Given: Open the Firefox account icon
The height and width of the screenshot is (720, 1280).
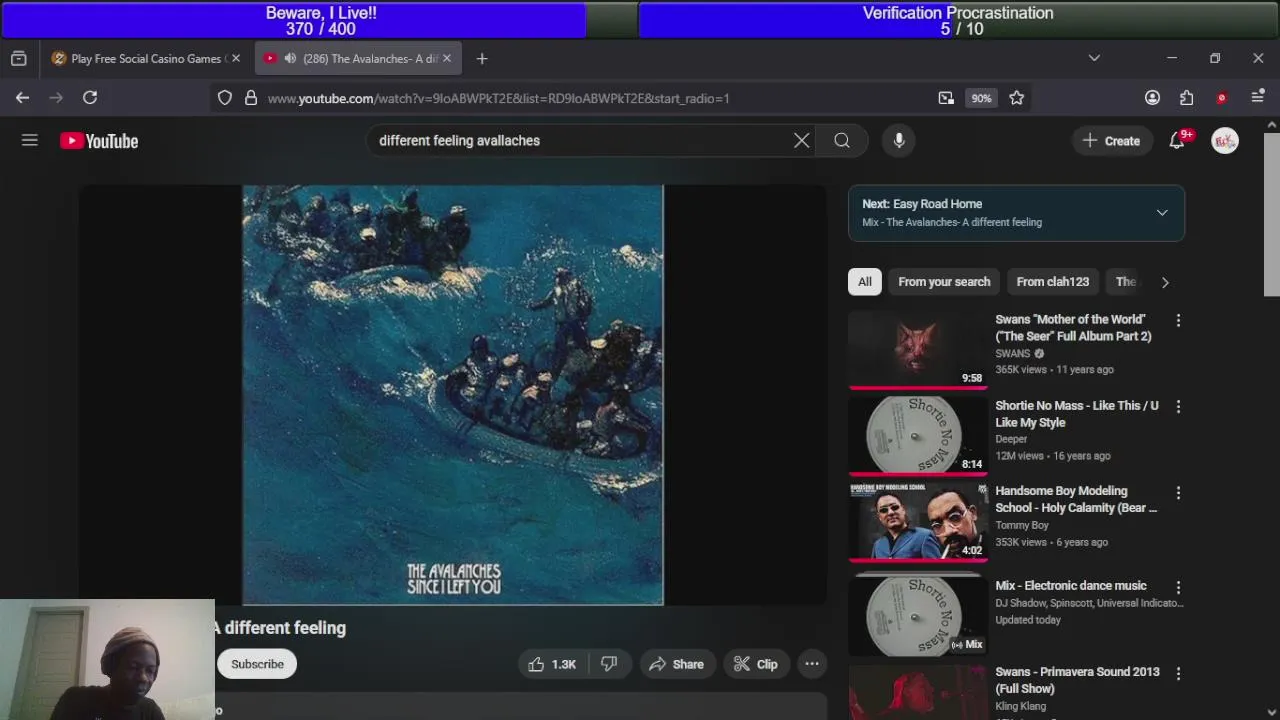Looking at the screenshot, I should click(1152, 98).
